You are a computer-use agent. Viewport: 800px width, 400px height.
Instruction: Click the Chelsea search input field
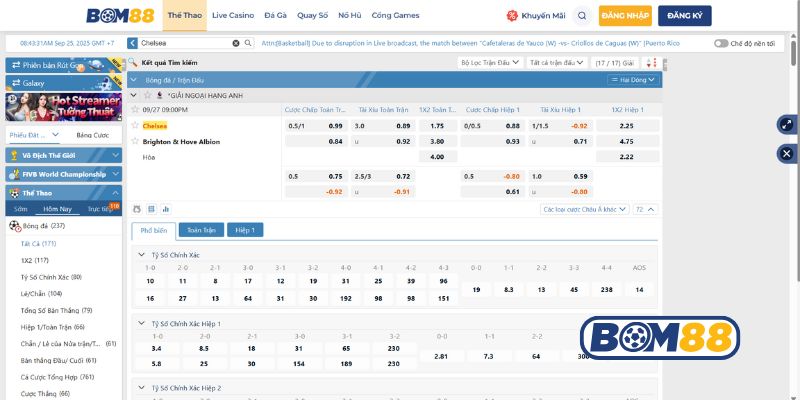[185, 43]
